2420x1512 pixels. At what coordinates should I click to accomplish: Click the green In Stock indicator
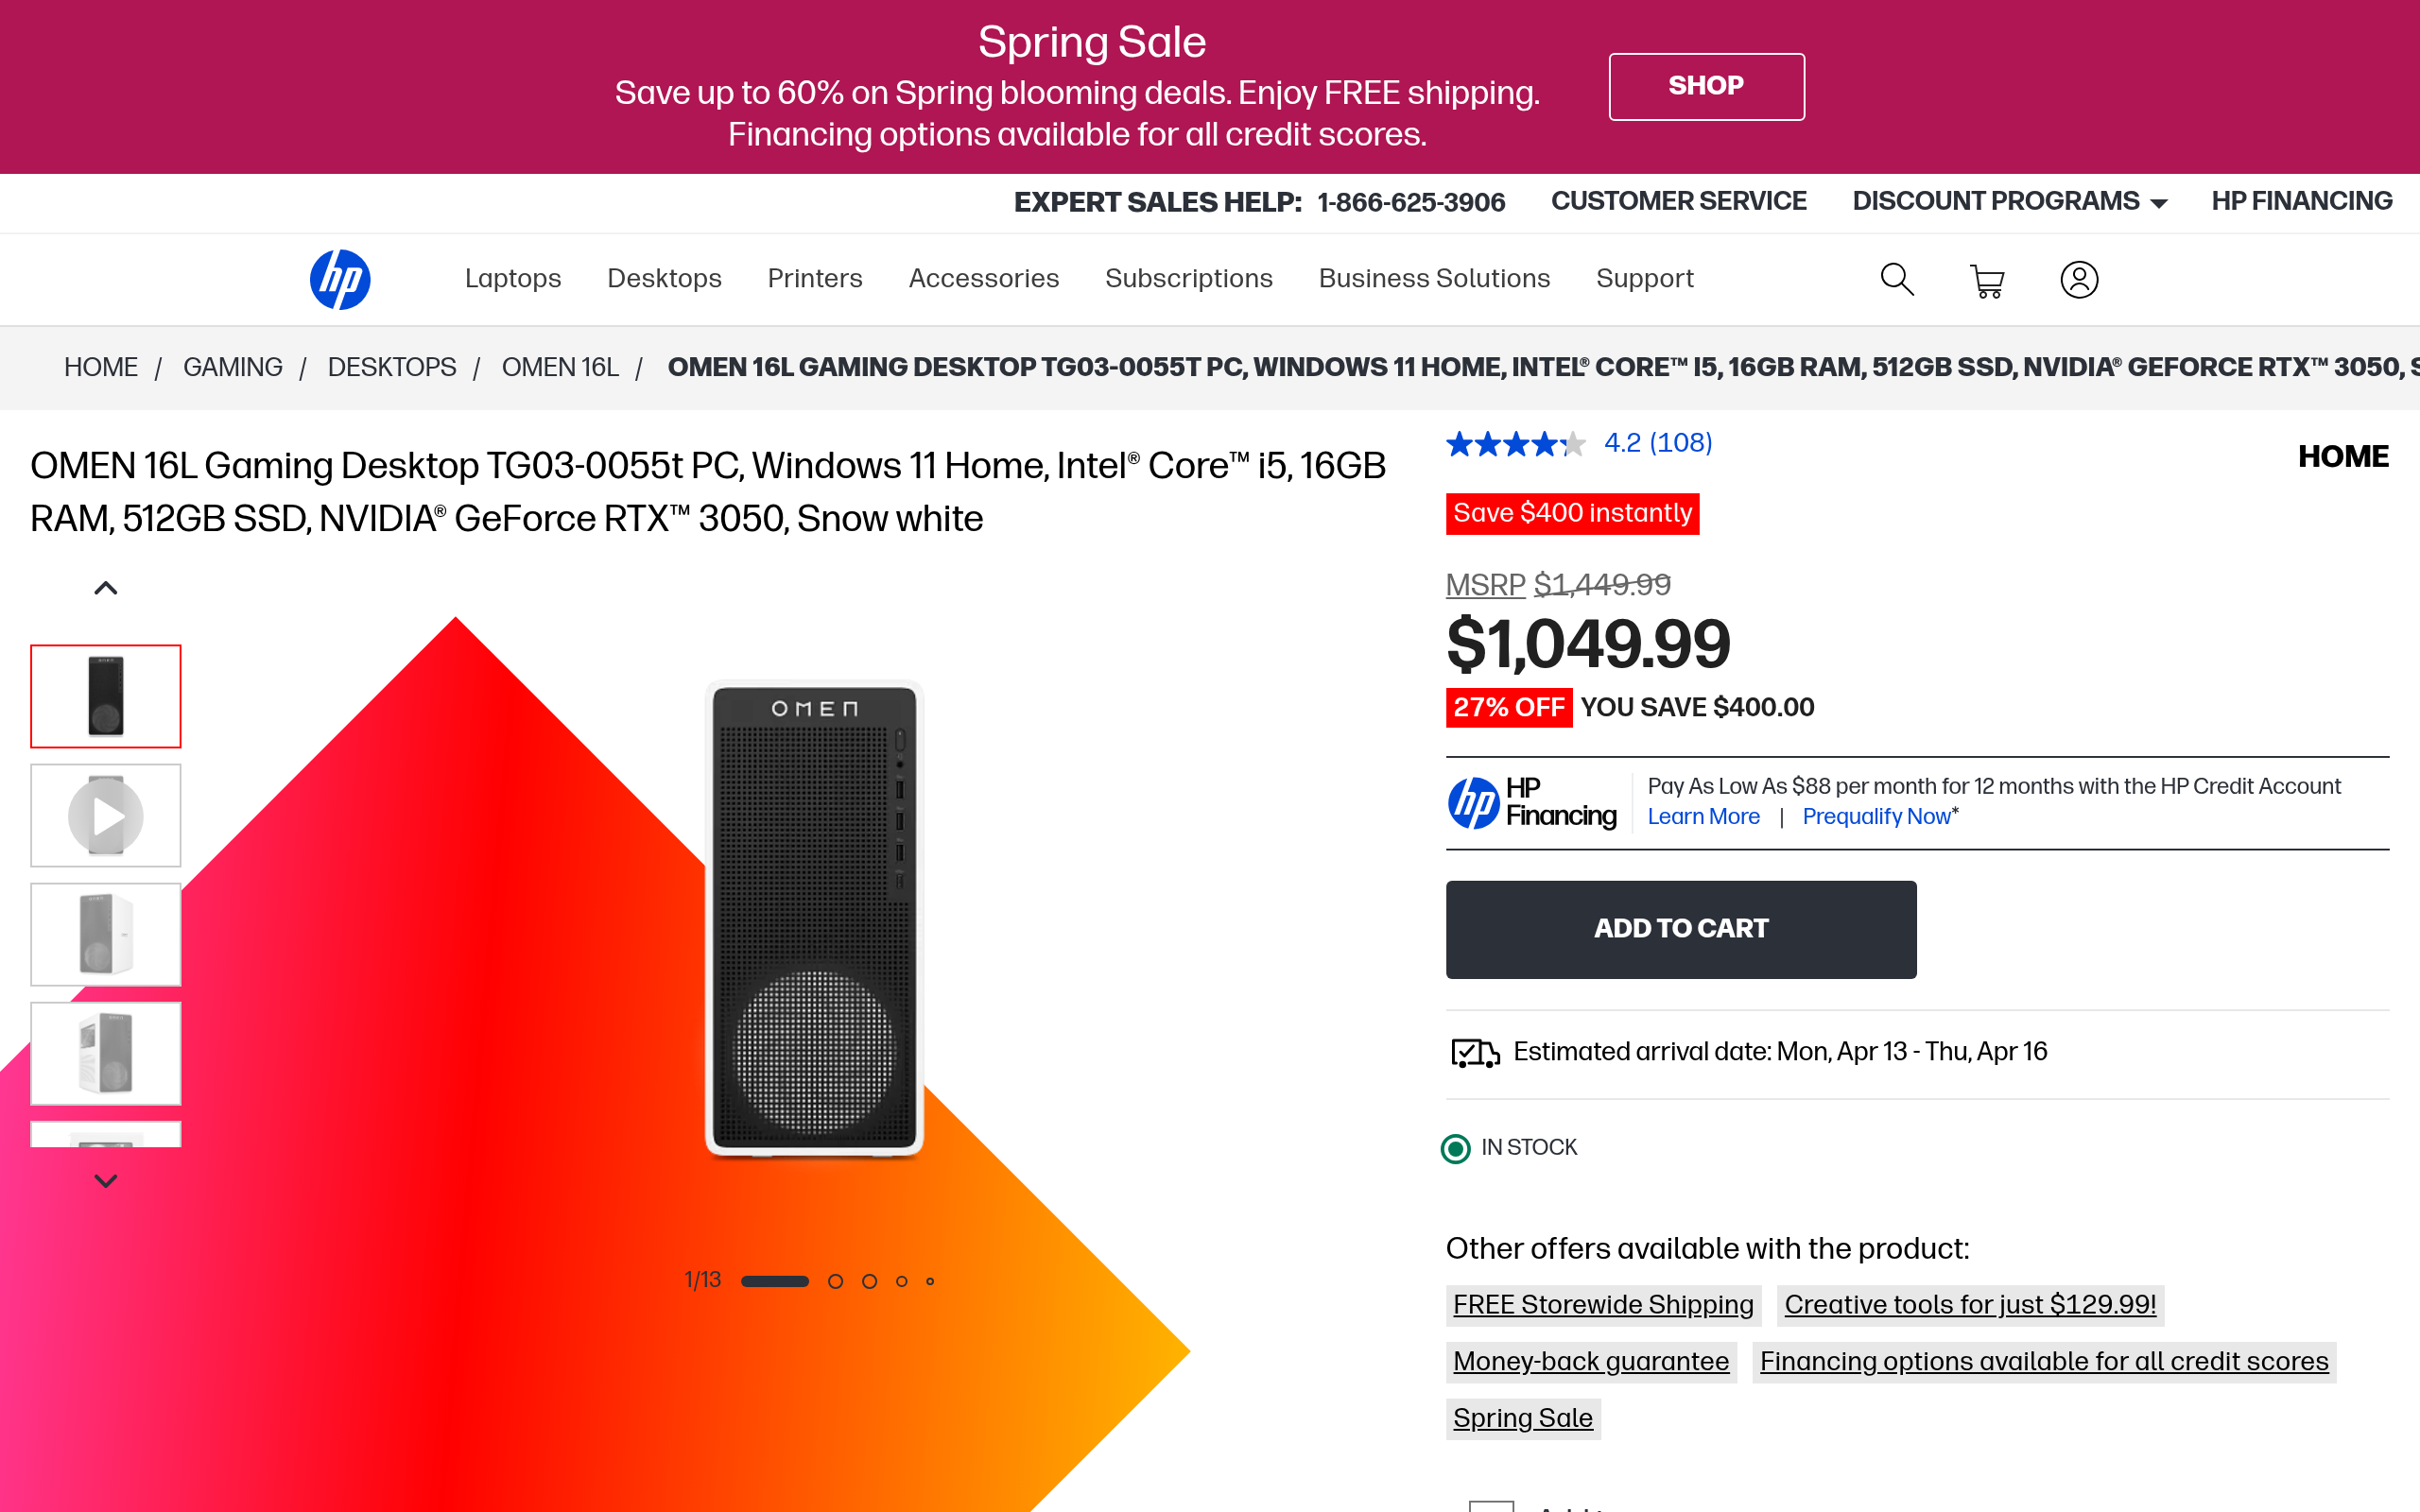pos(1455,1148)
